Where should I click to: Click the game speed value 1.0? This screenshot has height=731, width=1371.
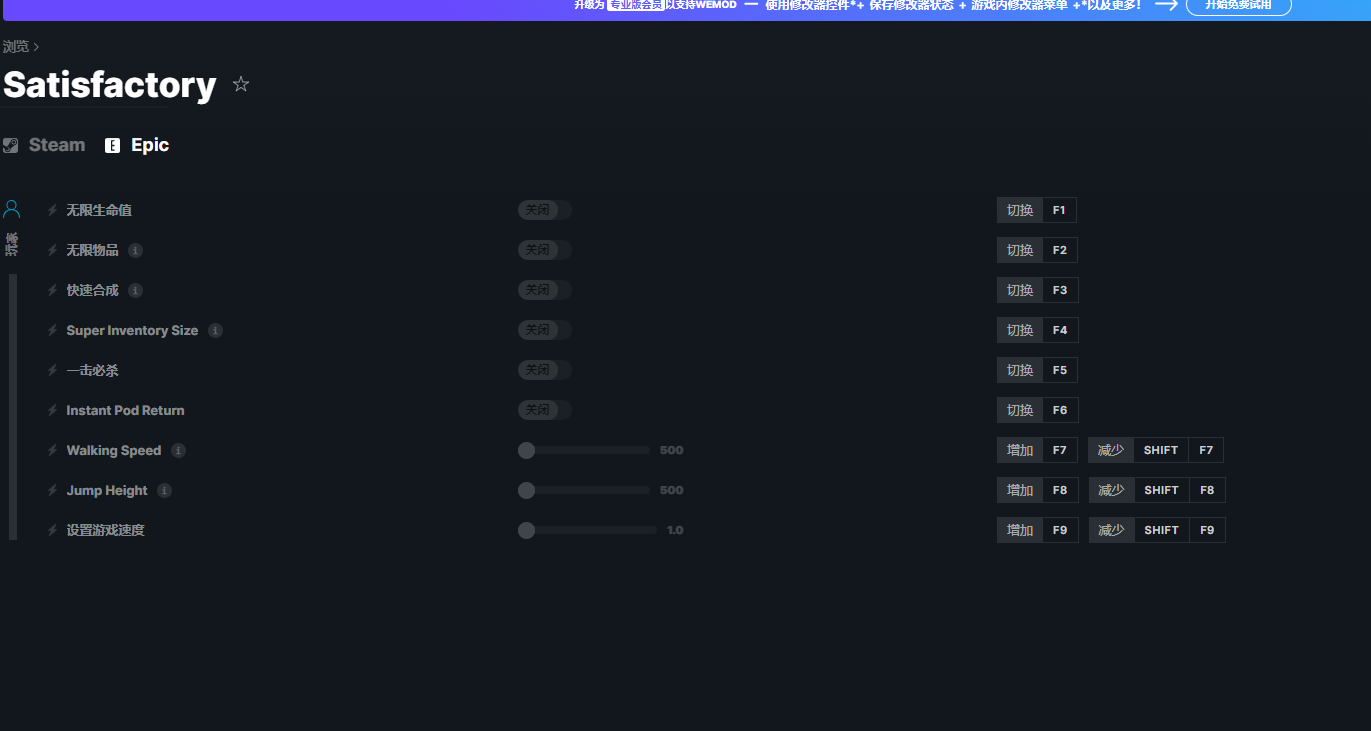pos(675,530)
